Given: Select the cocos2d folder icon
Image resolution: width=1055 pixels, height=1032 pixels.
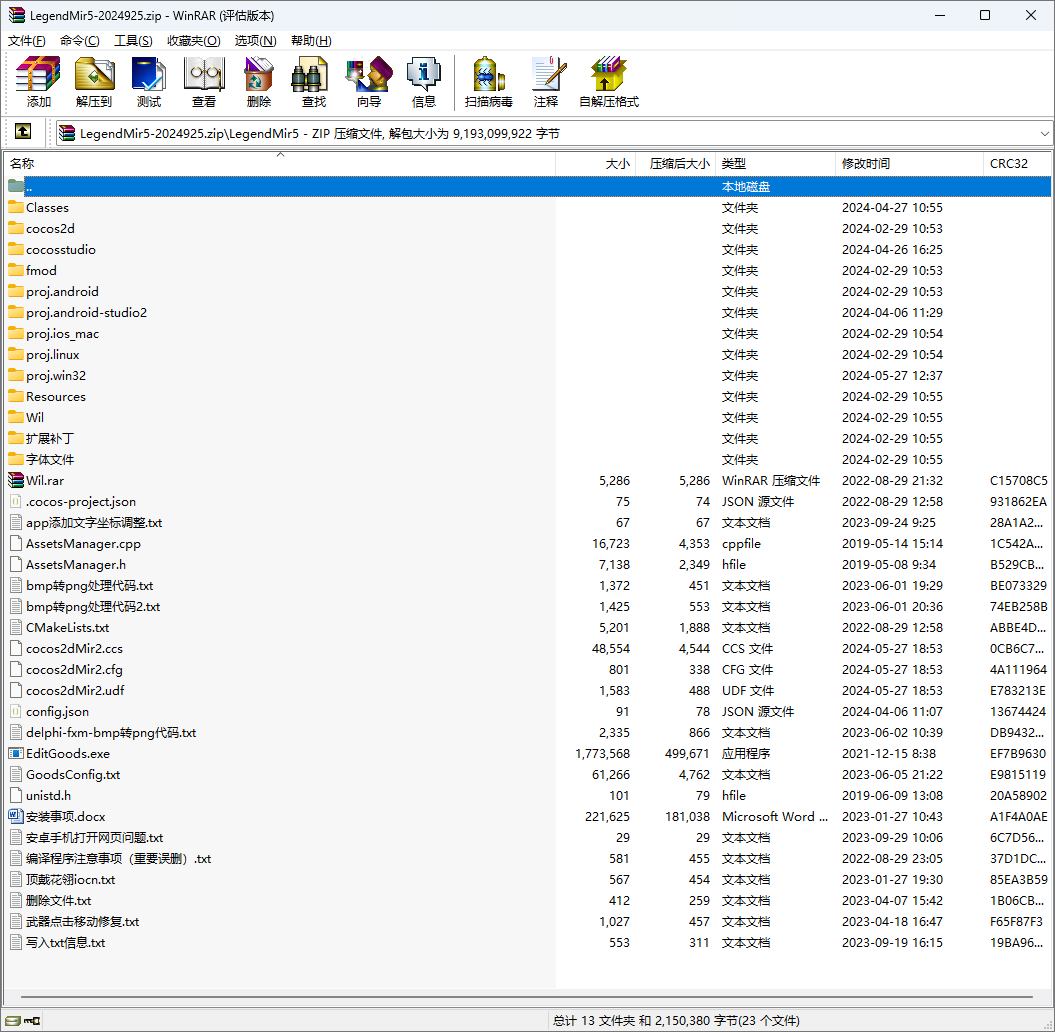Looking at the screenshot, I should pyautogui.click(x=15, y=228).
